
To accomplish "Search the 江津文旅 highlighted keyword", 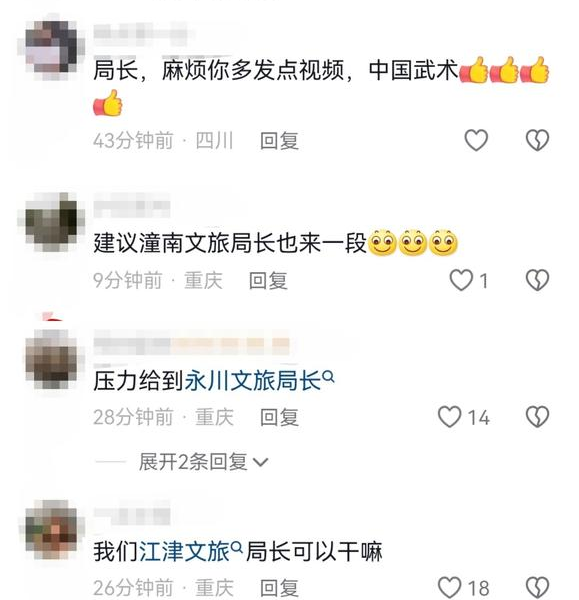I will [x=191, y=551].
